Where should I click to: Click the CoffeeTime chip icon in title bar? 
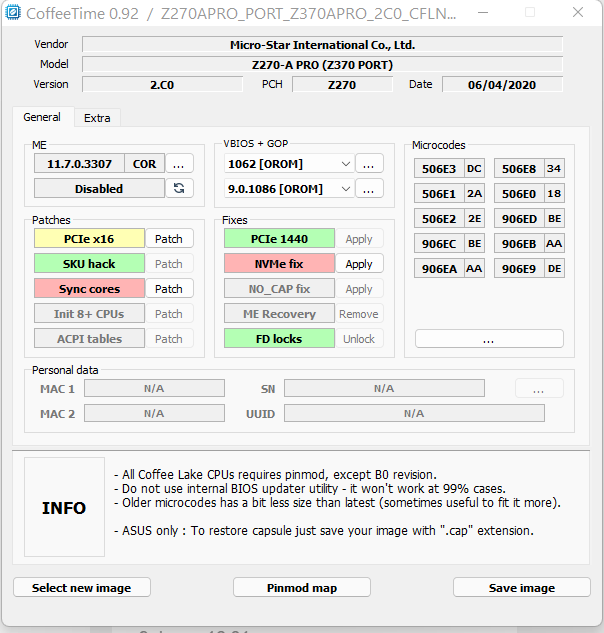(13, 13)
